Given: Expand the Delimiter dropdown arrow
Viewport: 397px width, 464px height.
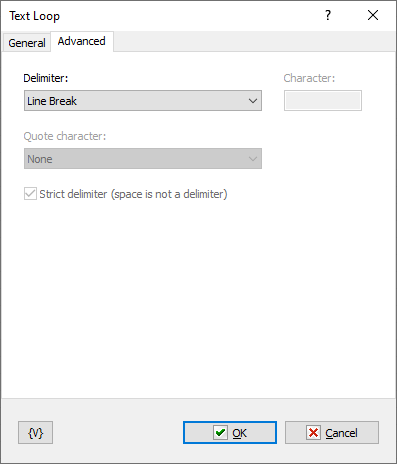Looking at the screenshot, I should point(253,101).
